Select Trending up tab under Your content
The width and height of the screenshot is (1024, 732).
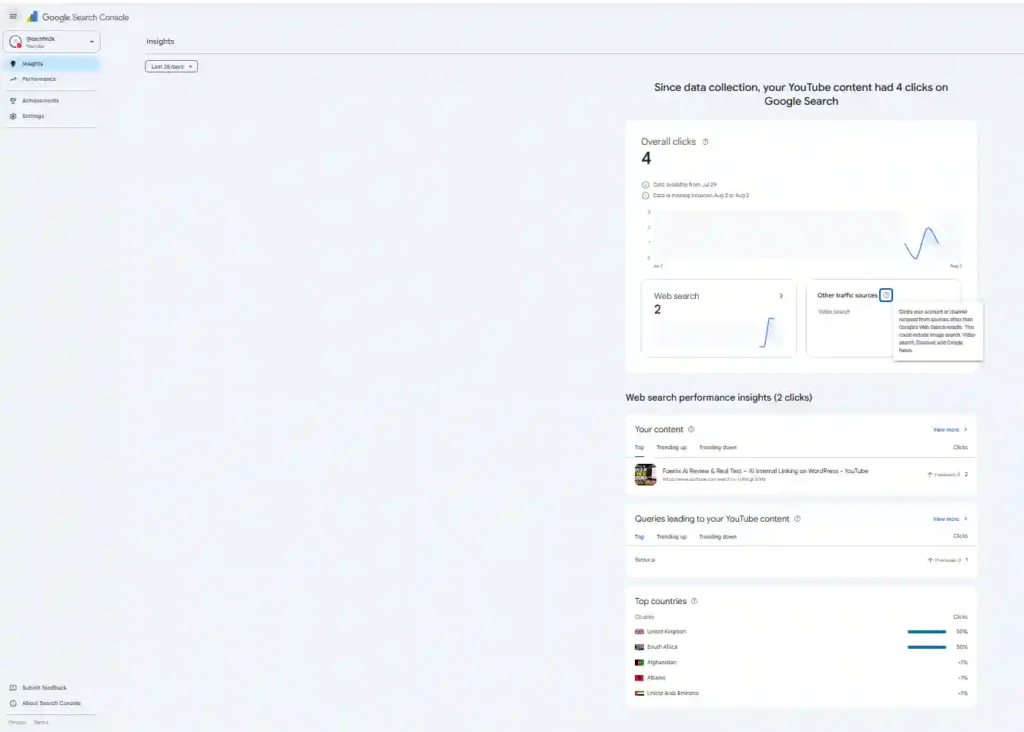(x=671, y=447)
